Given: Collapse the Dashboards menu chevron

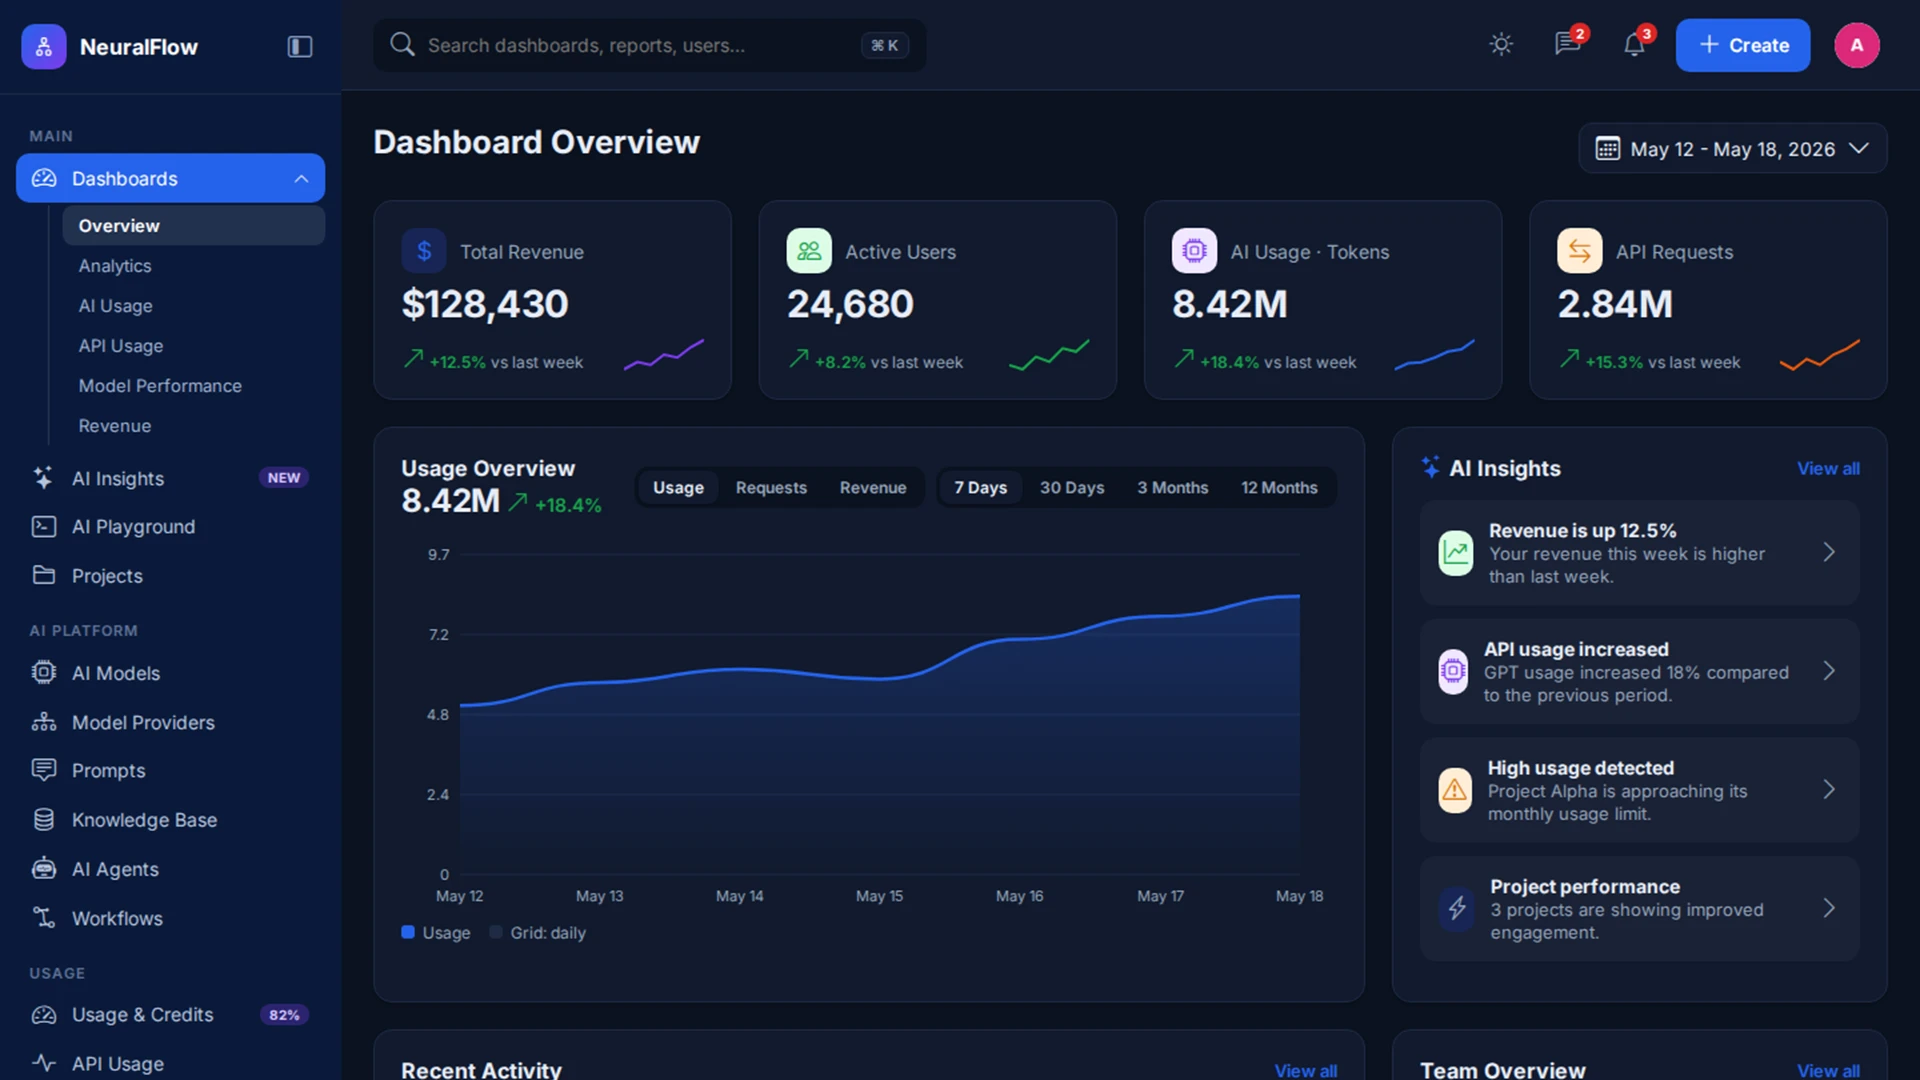Looking at the screenshot, I should coord(301,179).
